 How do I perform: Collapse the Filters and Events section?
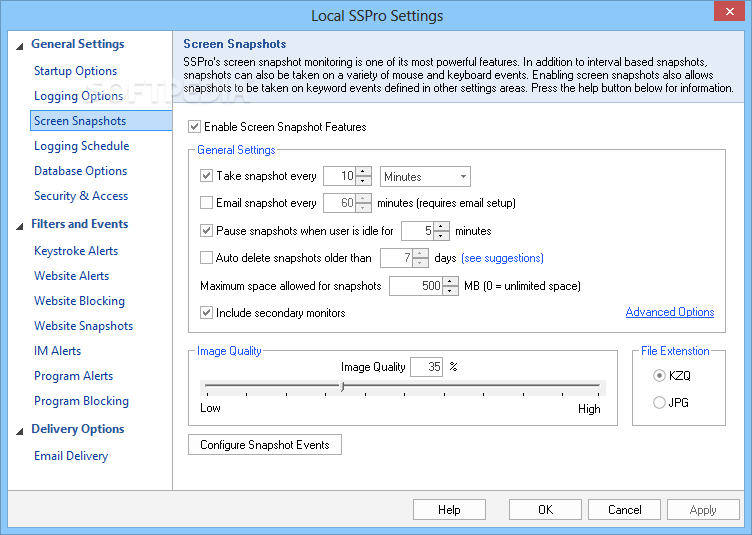pos(20,226)
